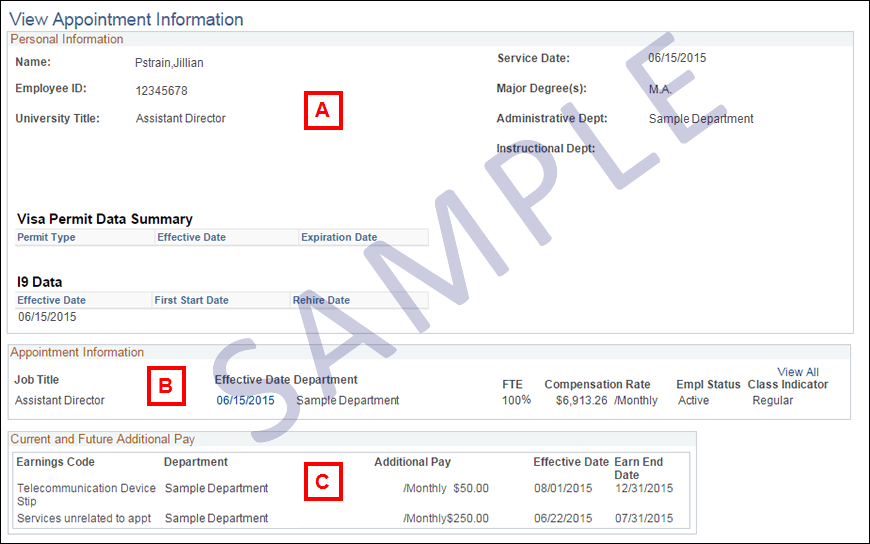Image resolution: width=870 pixels, height=544 pixels.
Task: Sort Visa Permit table by Effective Date header
Action: 191,237
